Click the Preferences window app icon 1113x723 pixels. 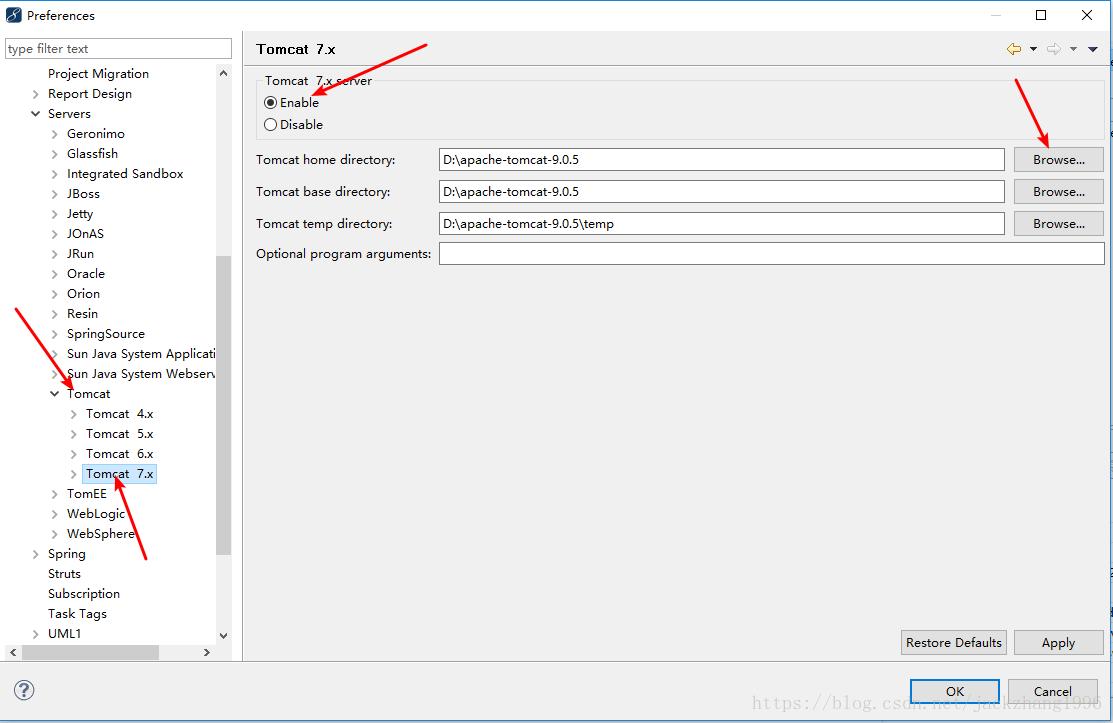13,15
